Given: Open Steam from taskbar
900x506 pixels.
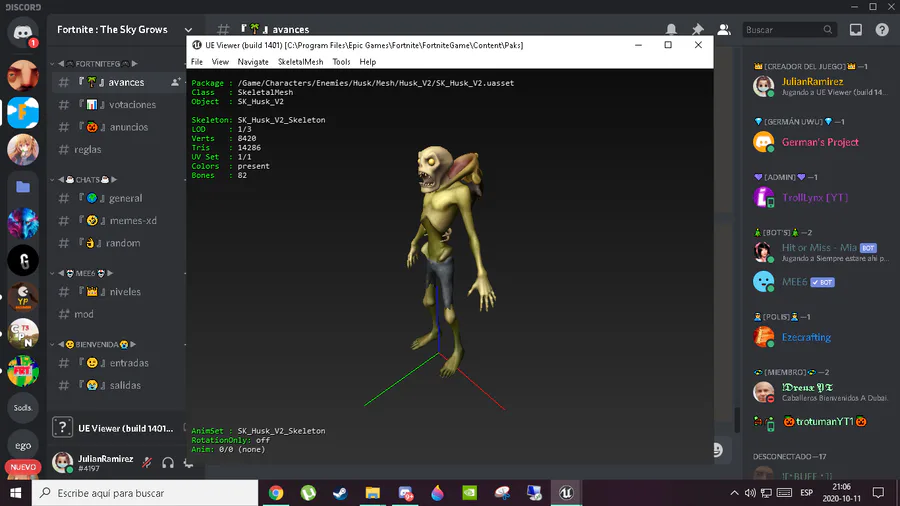Looking at the screenshot, I should coord(340,493).
